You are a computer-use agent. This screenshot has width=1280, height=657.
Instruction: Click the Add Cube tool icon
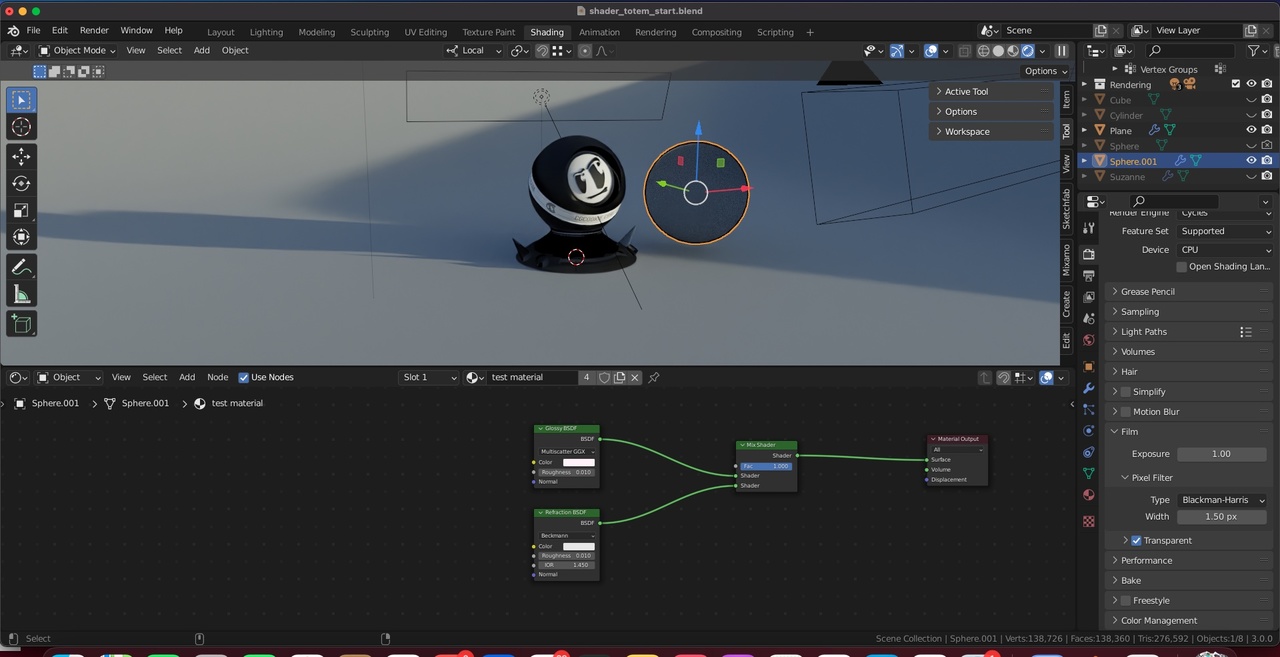[x=21, y=323]
